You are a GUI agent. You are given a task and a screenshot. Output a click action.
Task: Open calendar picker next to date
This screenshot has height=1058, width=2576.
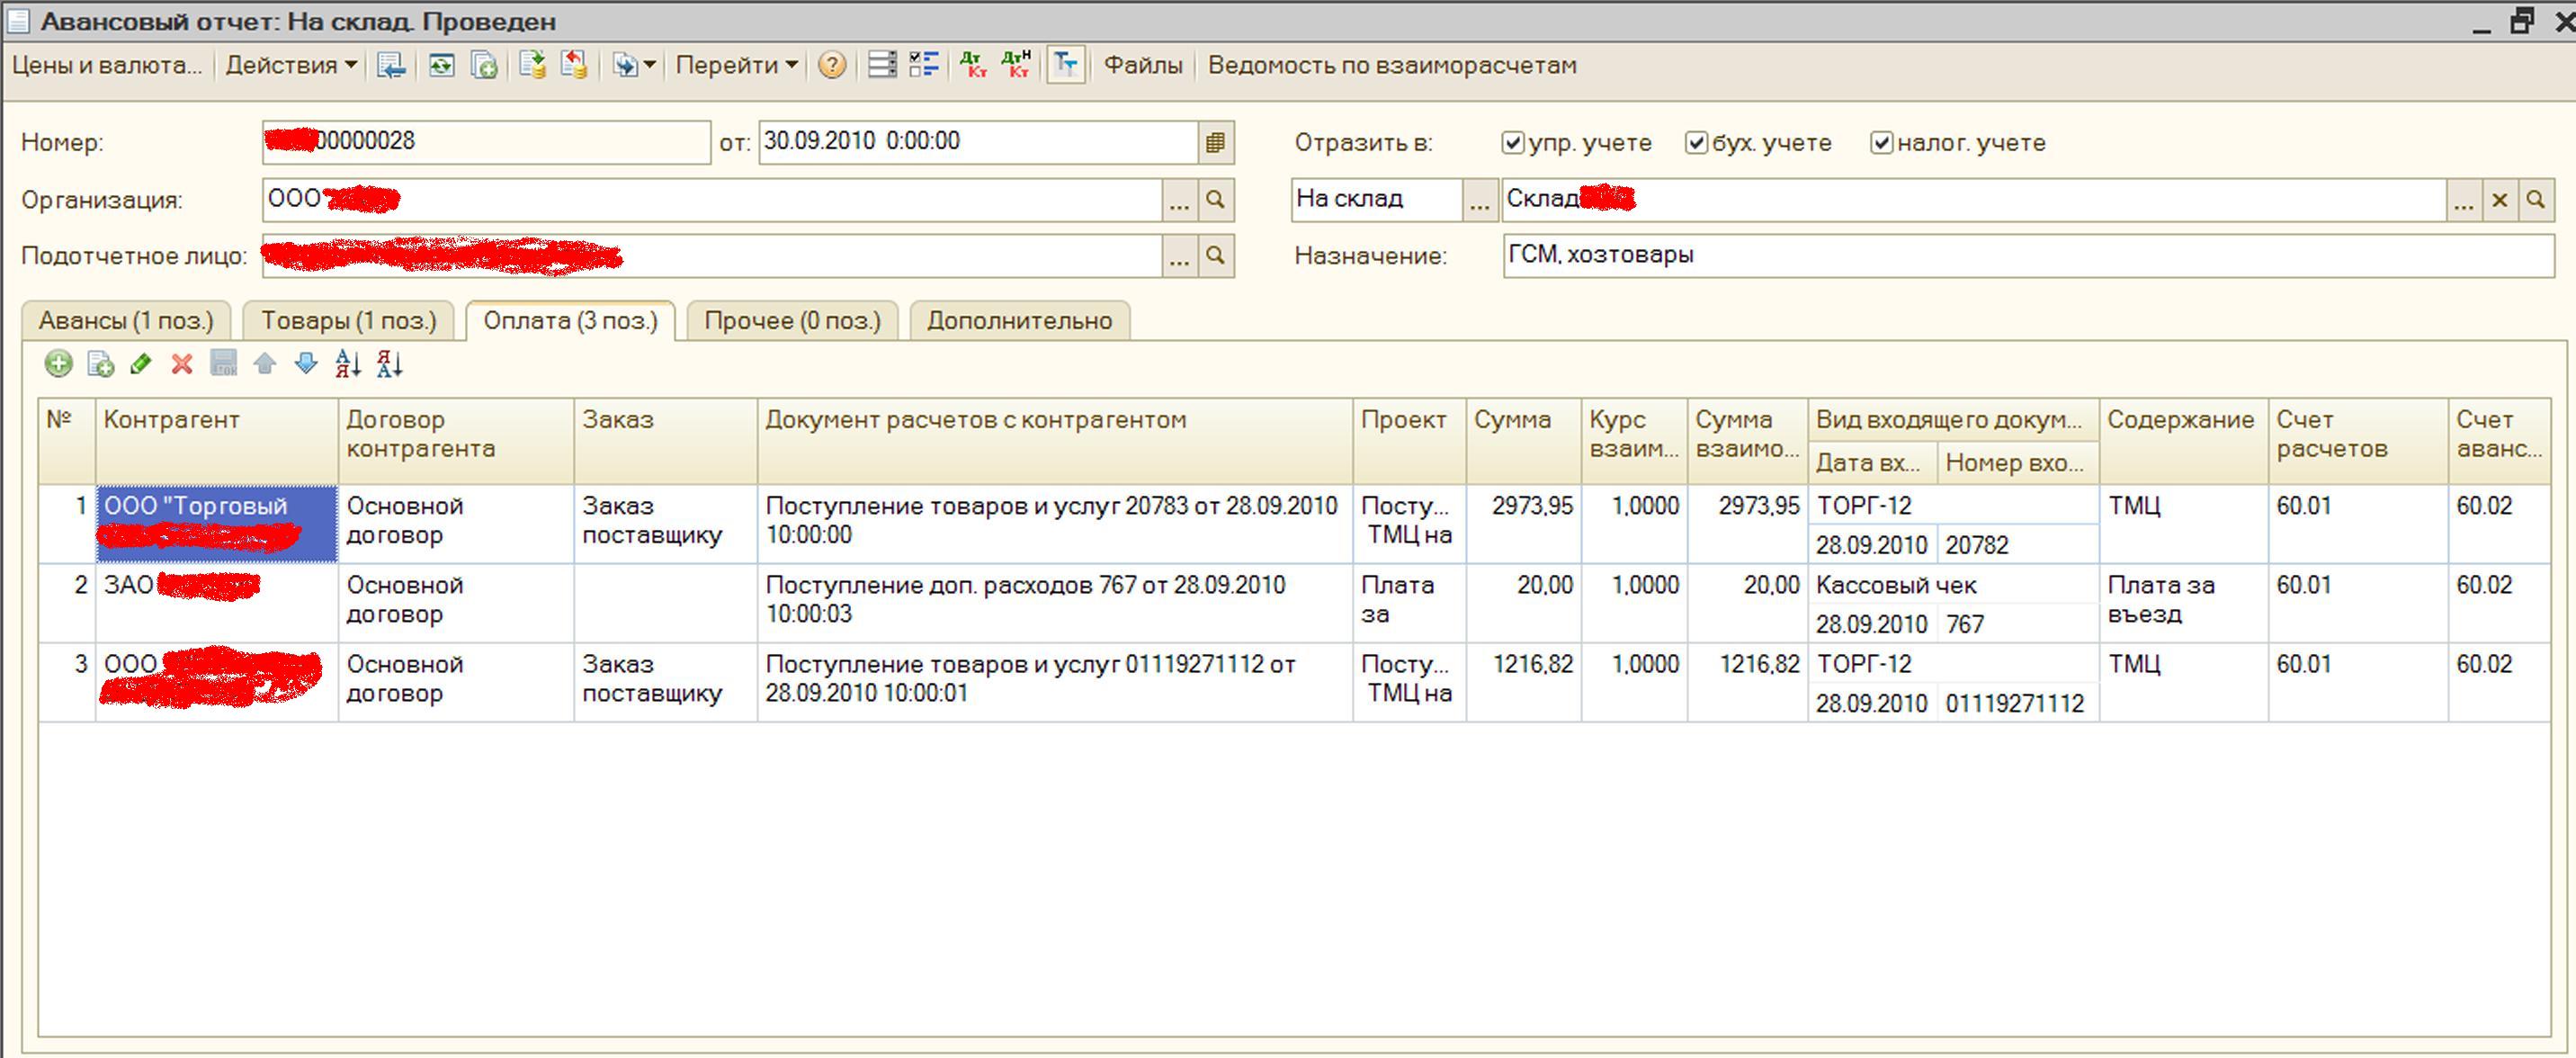pos(1215,143)
